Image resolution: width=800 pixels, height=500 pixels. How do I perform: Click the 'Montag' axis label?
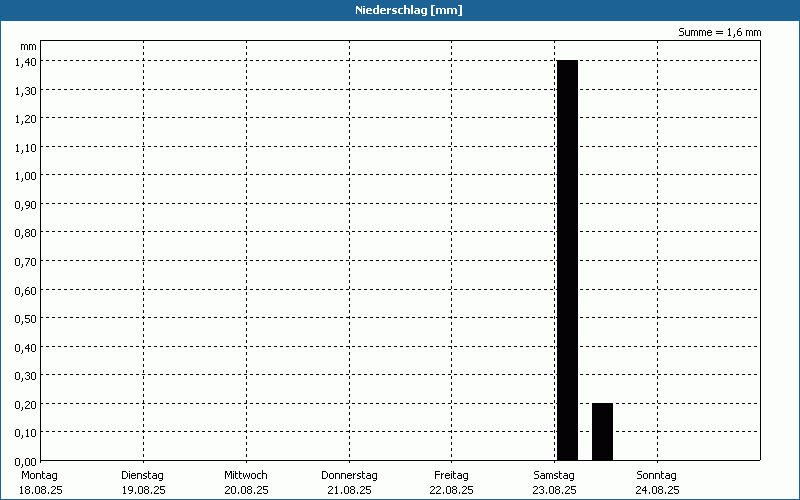pyautogui.click(x=39, y=476)
